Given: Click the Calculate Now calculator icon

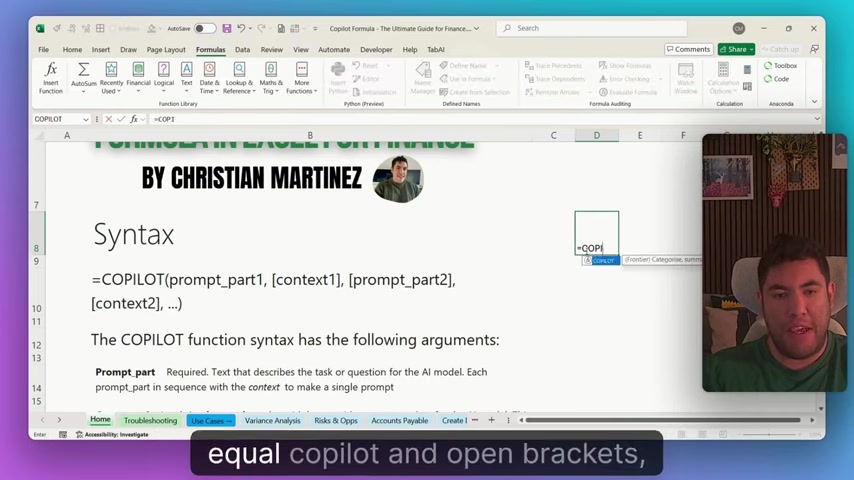Looking at the screenshot, I should coord(747,69).
